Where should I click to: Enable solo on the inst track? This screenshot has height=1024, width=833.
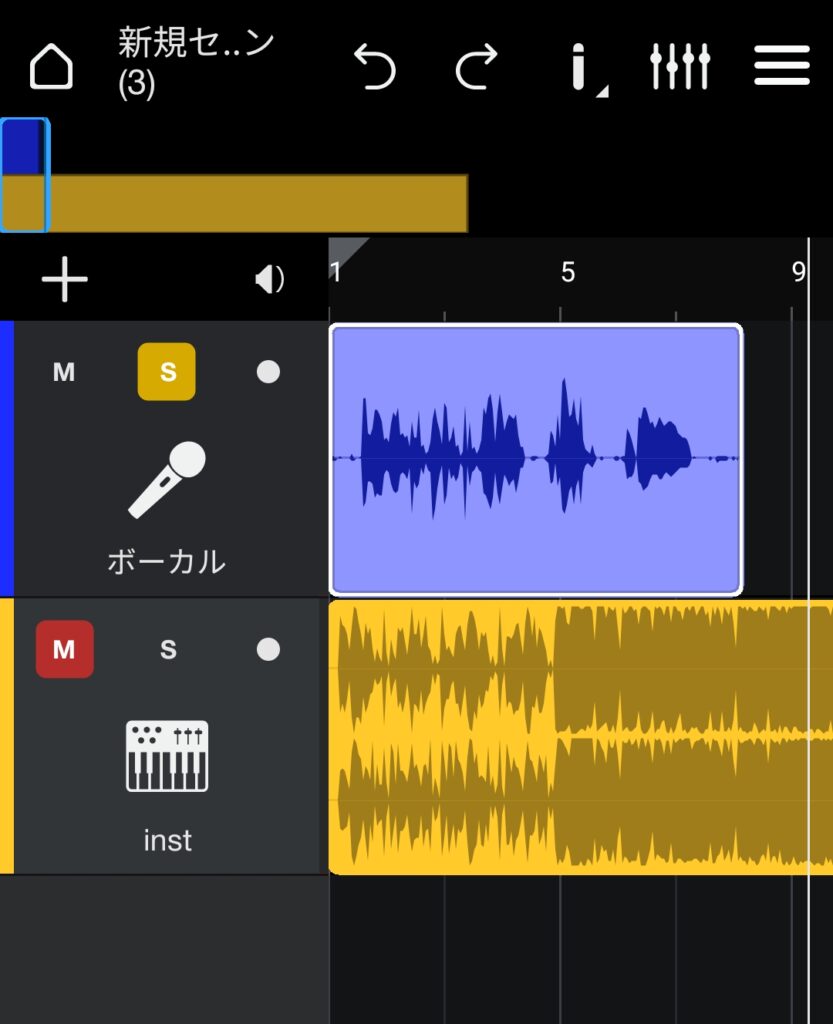(168, 649)
